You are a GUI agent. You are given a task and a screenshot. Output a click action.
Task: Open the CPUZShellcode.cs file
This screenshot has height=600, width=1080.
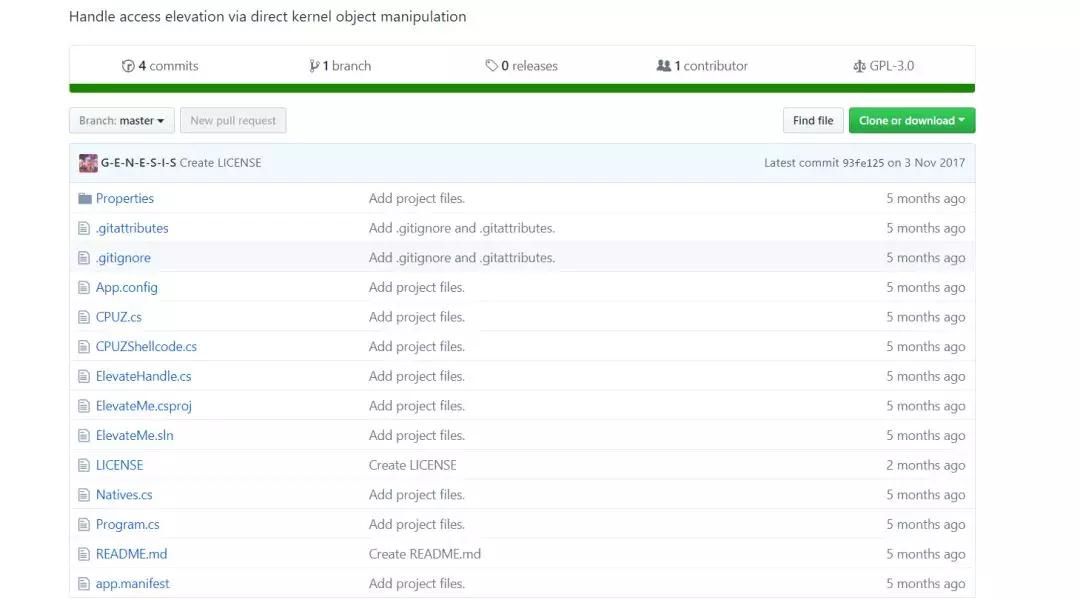[x=146, y=346]
